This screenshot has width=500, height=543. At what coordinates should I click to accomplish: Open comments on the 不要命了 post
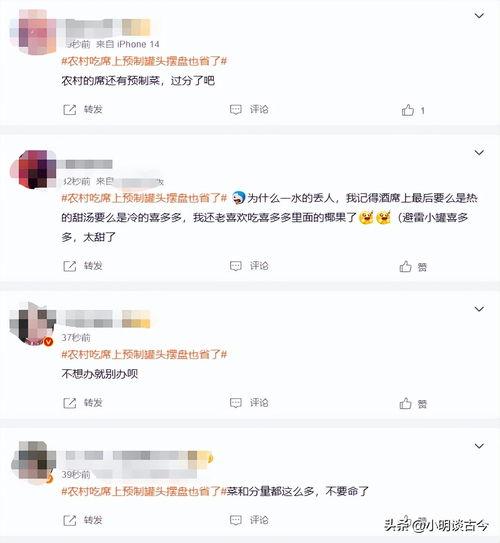point(236,520)
